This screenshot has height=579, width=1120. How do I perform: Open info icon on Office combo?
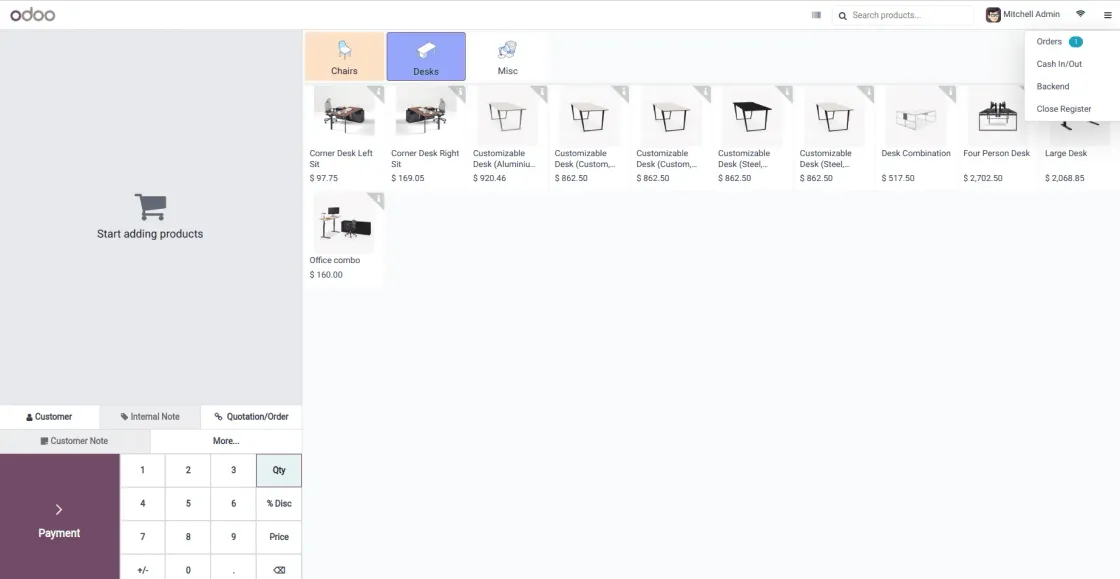click(379, 199)
